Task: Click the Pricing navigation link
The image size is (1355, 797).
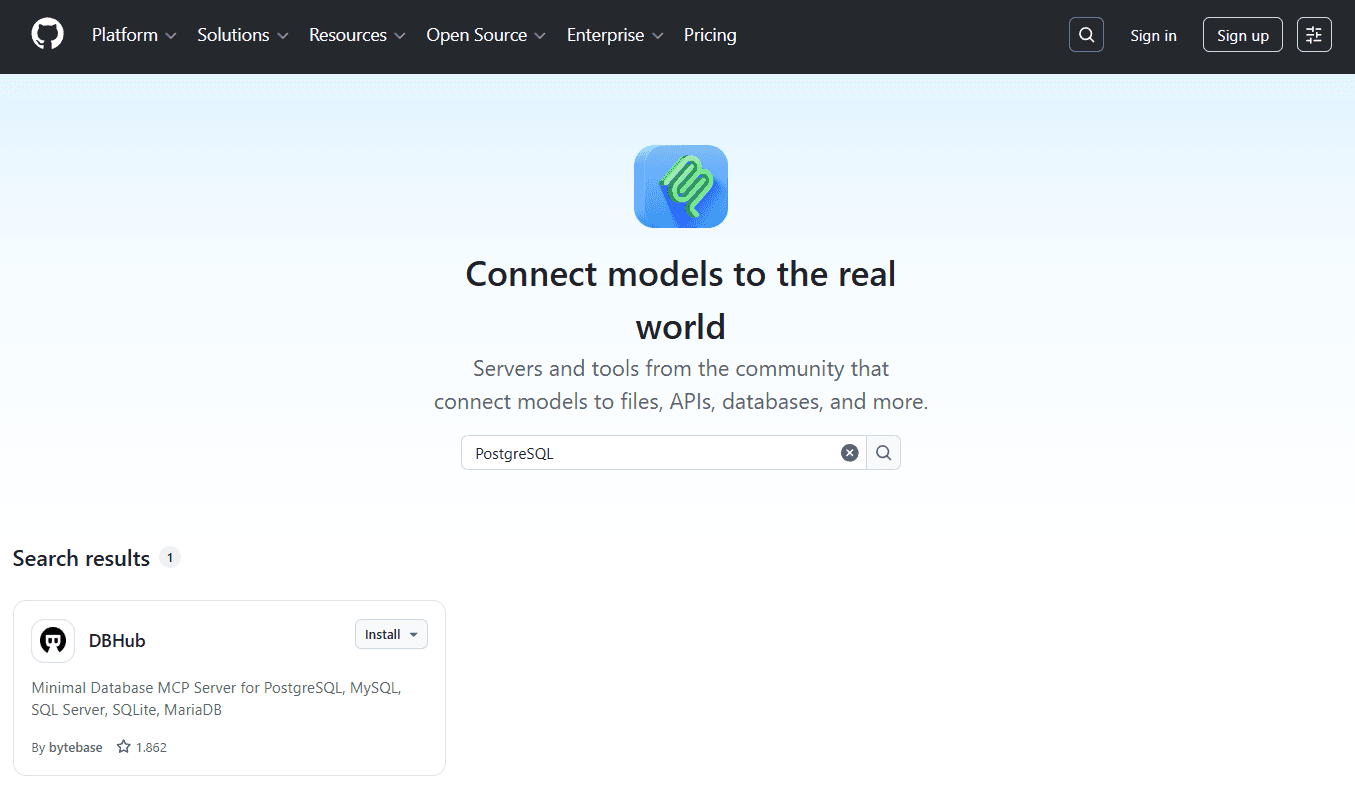Action: click(710, 35)
